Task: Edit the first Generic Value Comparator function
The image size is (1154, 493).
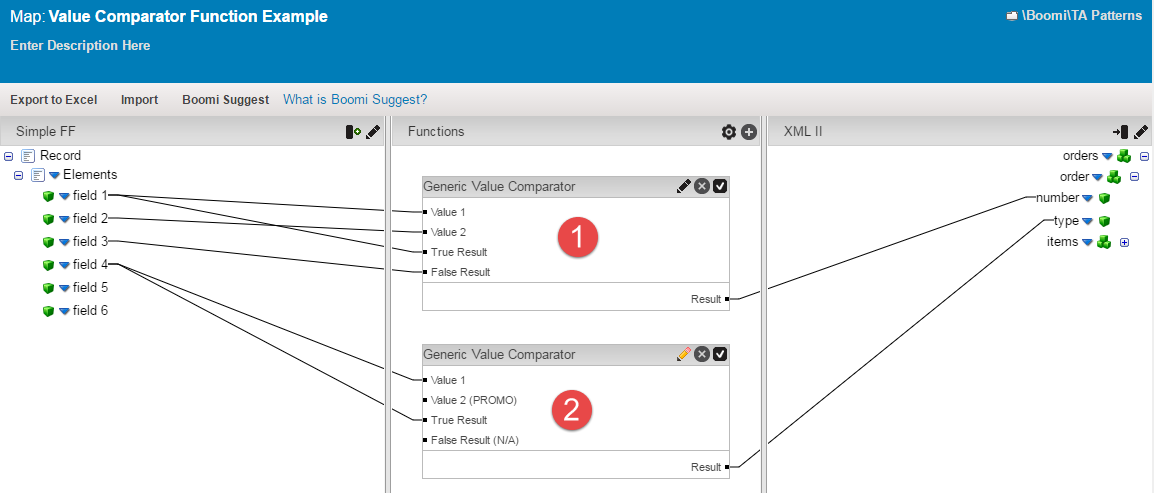Action: pos(684,186)
